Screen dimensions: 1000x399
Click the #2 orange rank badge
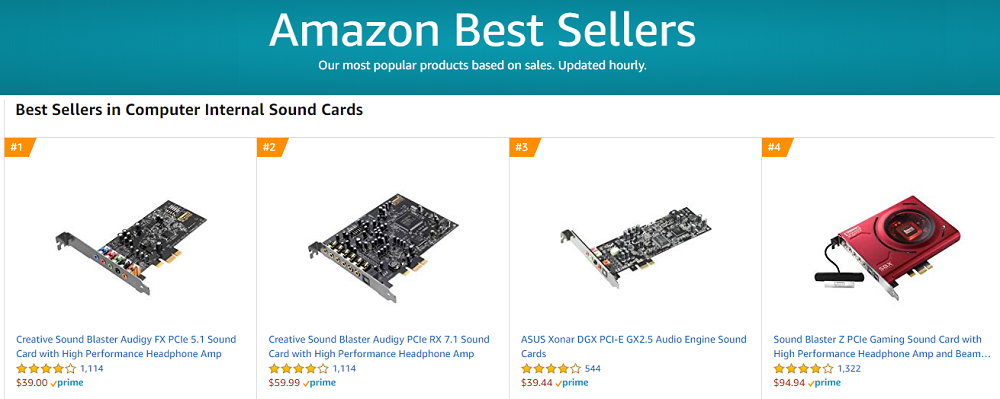272,148
